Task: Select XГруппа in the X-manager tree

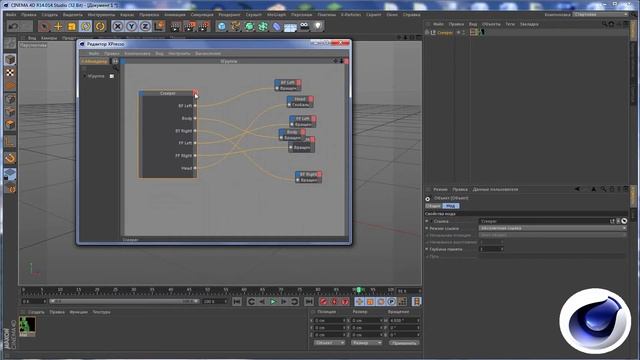Action: pyautogui.click(x=96, y=76)
